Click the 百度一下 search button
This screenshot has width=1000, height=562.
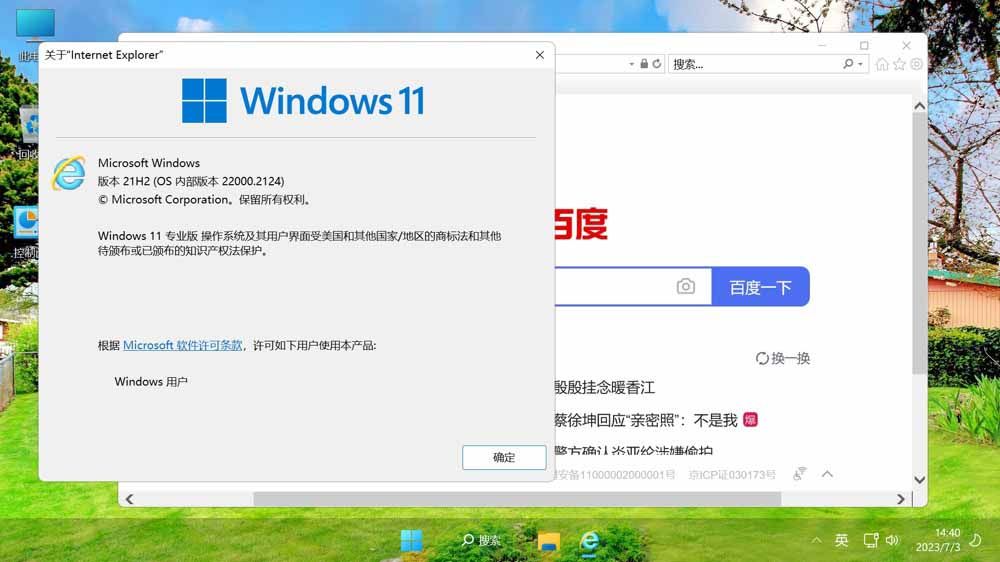(760, 286)
